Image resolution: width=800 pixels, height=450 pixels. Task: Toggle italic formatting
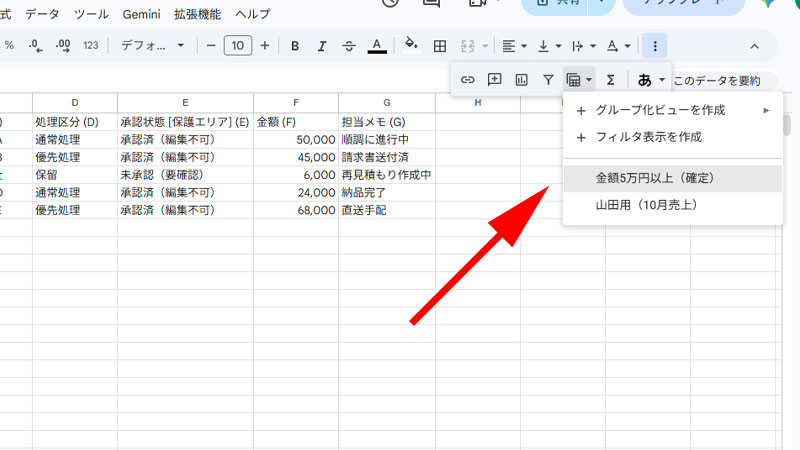322,46
